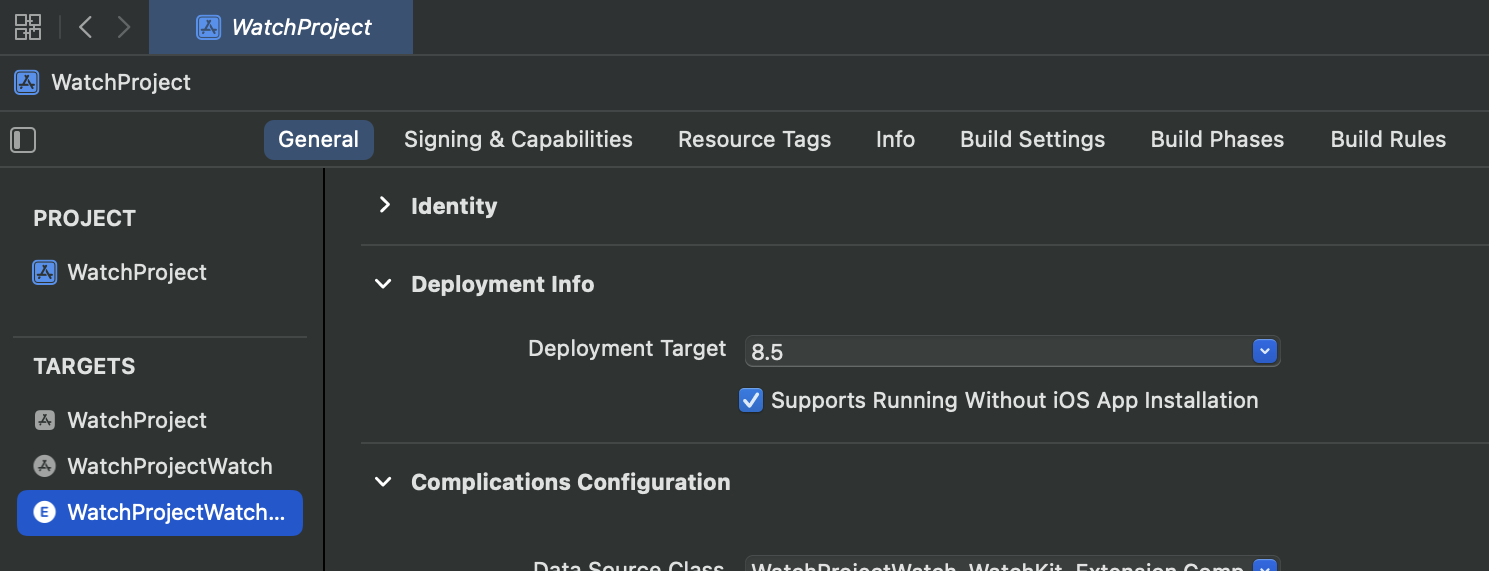Click the WatchProjectWatch round app icon
This screenshot has width=1489, height=571.
[44, 466]
